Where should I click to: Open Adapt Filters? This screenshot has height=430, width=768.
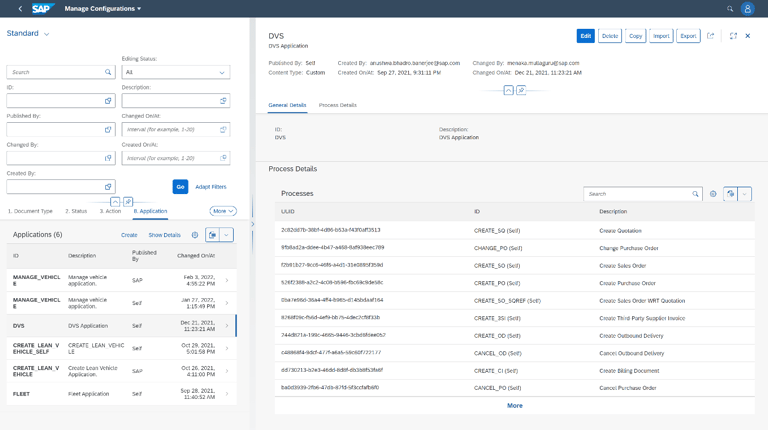211,187
